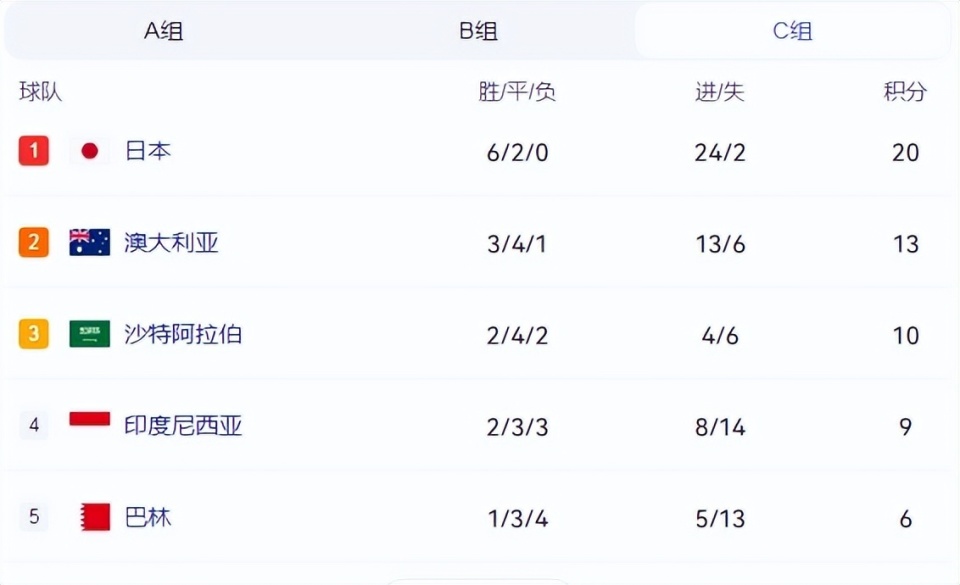Click the orange rank 2 badge
Screen dimensions: 960x585
click(x=34, y=242)
